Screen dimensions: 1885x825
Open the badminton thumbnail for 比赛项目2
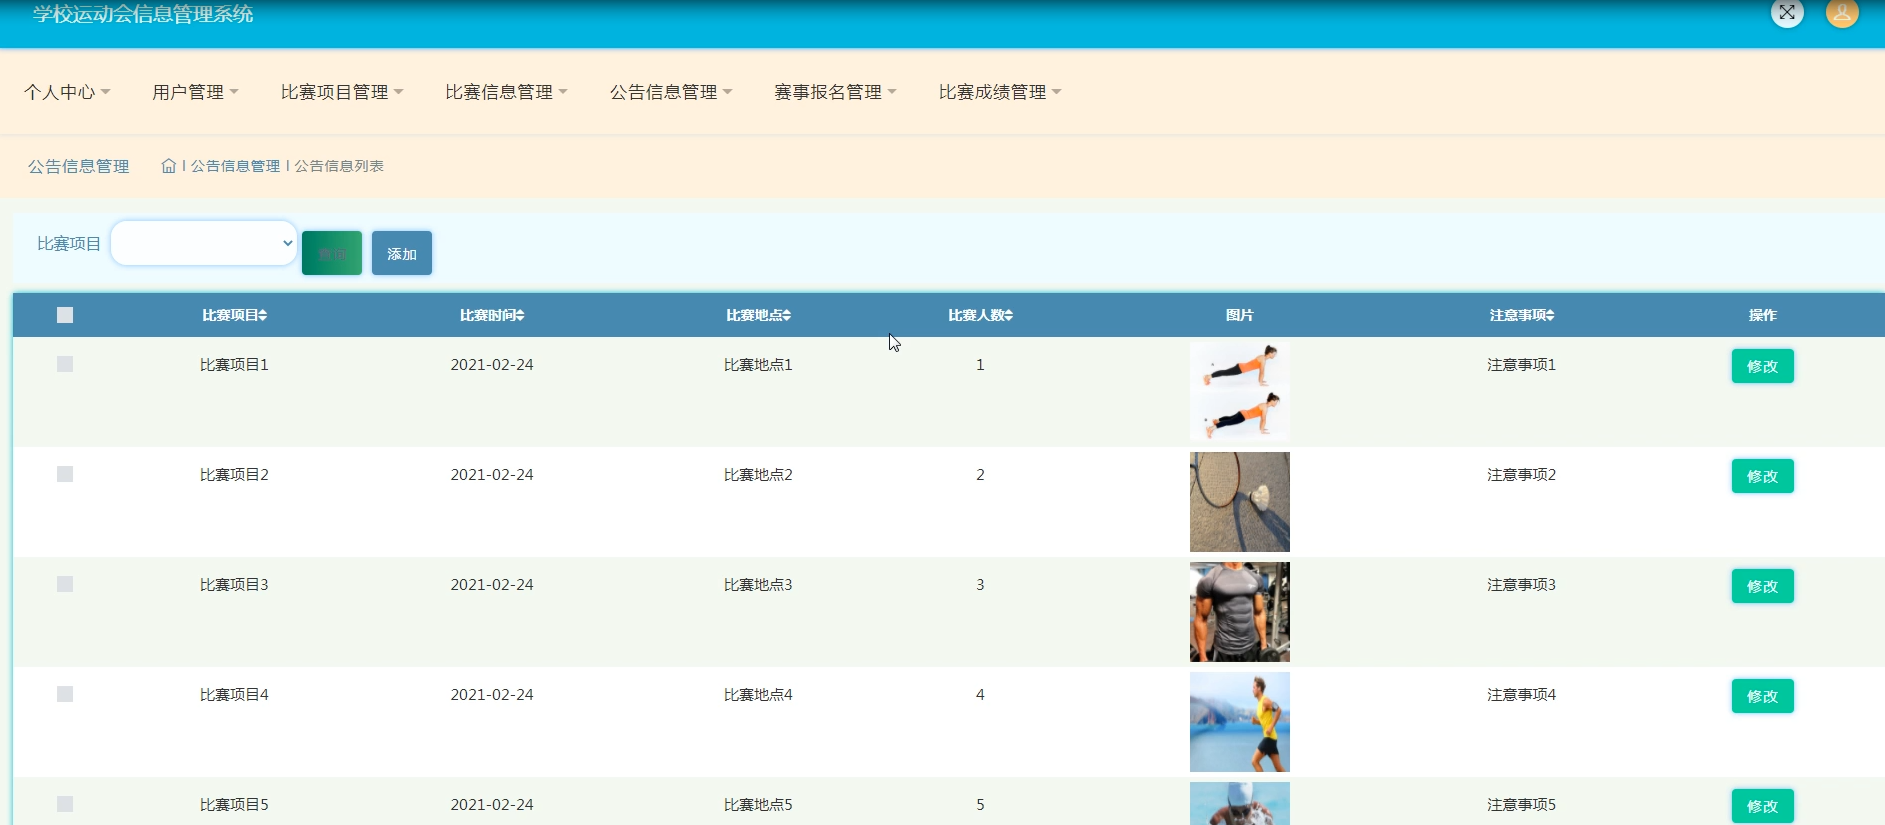[1240, 502]
